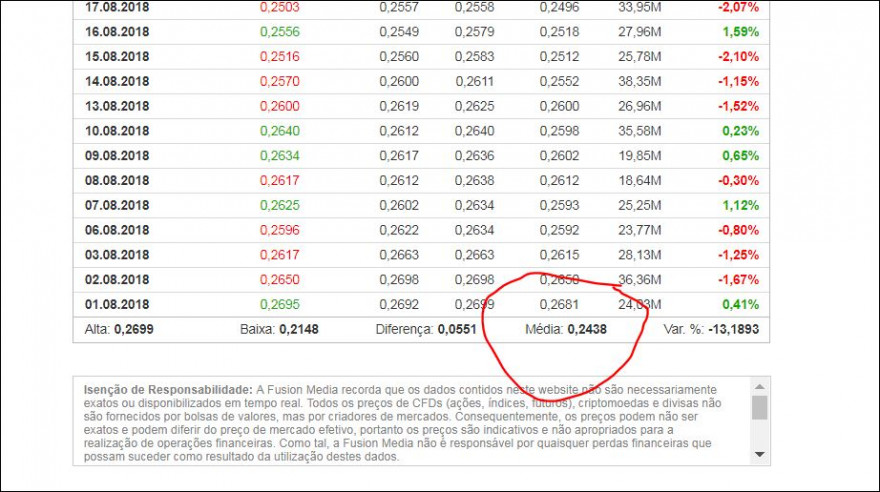The height and width of the screenshot is (492, 880).
Task: Click the volume 35,58M
Action: coord(640,131)
